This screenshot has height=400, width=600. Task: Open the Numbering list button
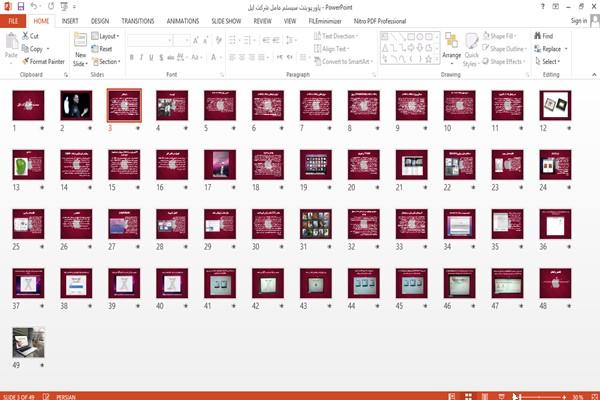pyautogui.click(x=248, y=40)
